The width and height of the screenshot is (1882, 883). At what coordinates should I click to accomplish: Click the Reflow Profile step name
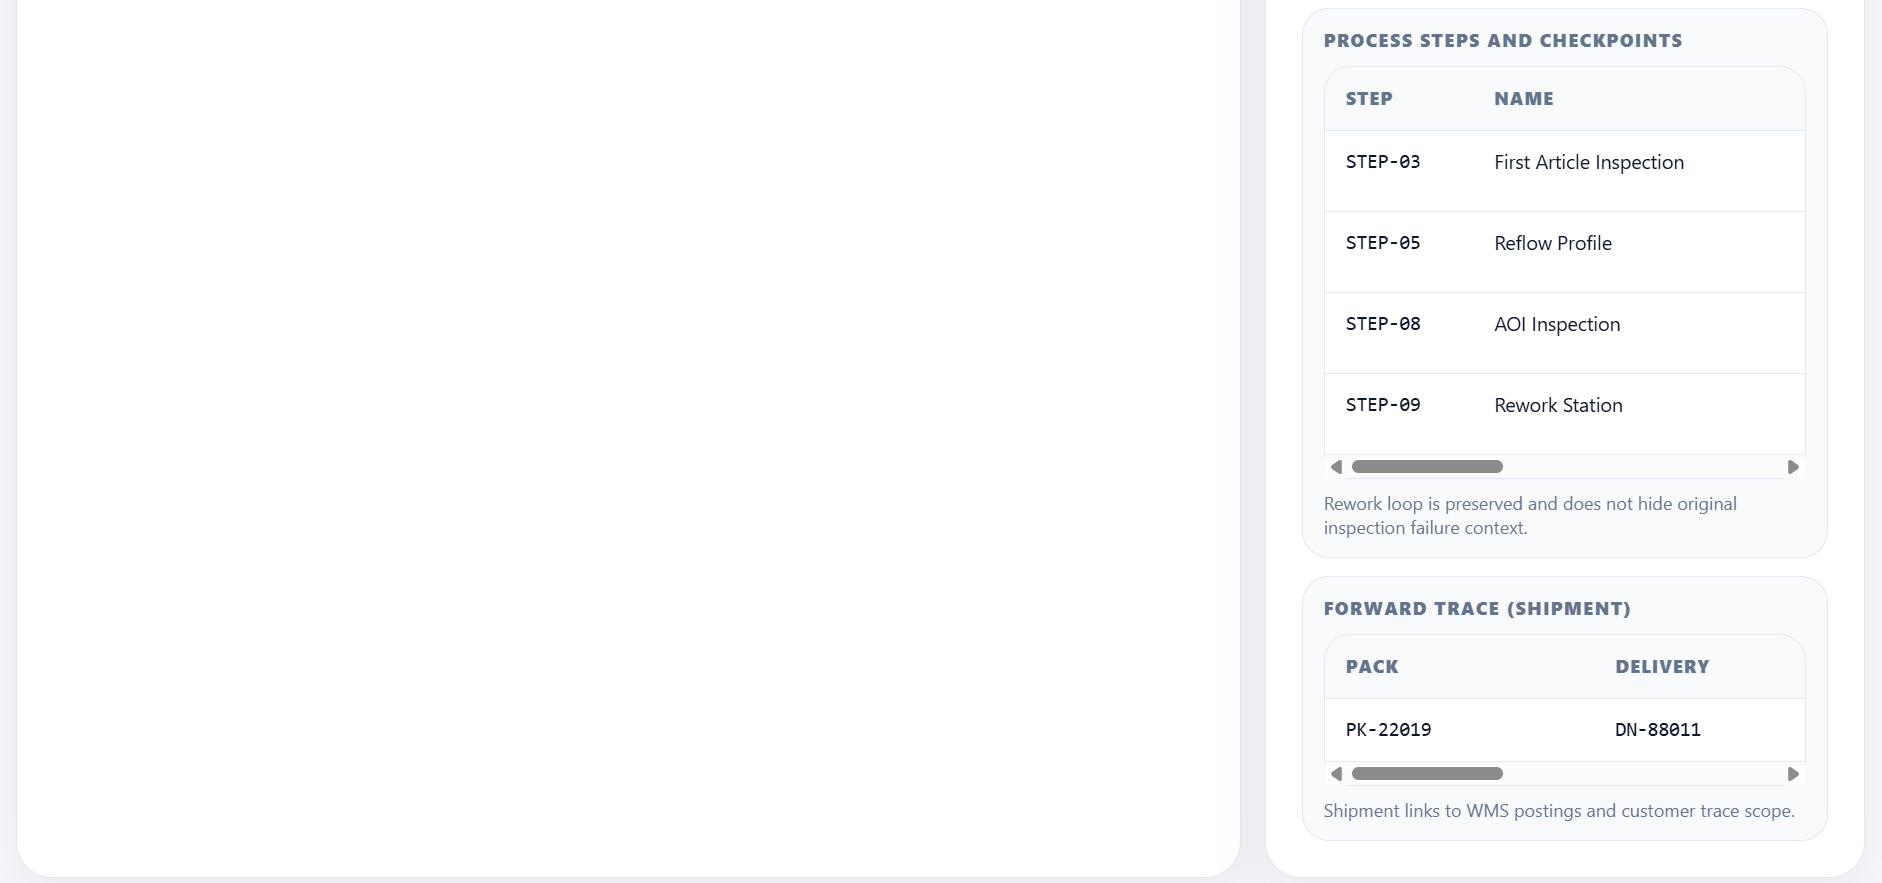tap(1553, 243)
